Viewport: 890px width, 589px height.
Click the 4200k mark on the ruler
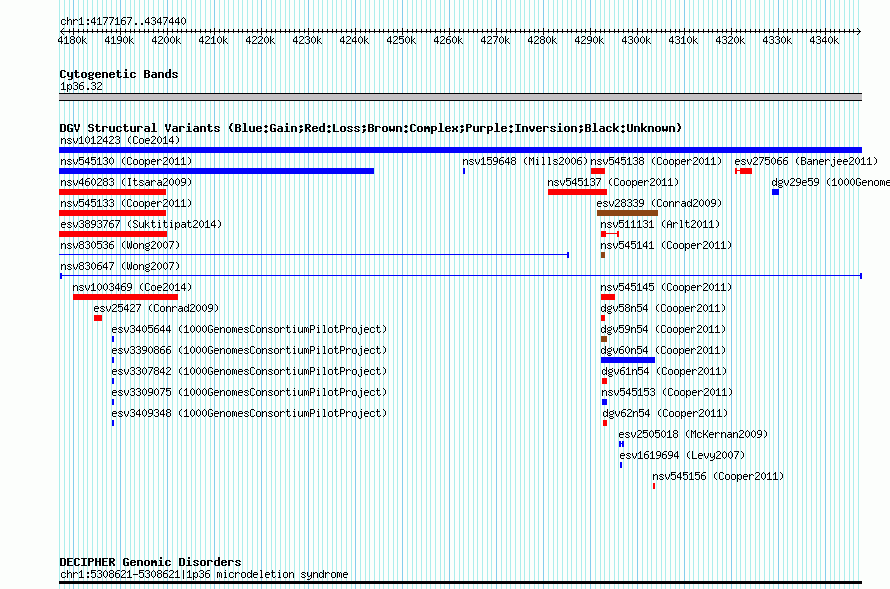click(x=166, y=40)
